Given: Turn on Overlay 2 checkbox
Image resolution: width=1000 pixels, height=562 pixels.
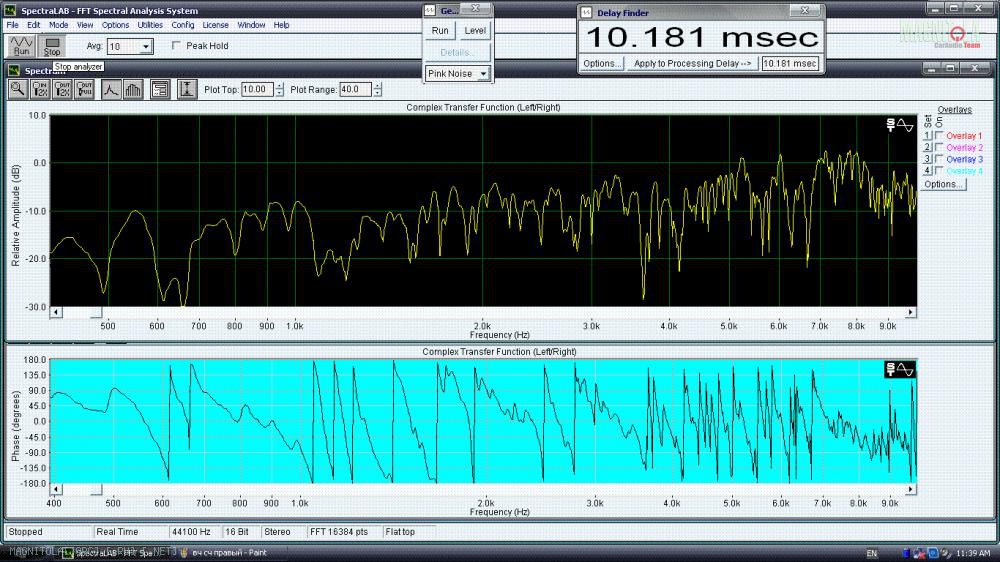Looking at the screenshot, I should coord(939,147).
